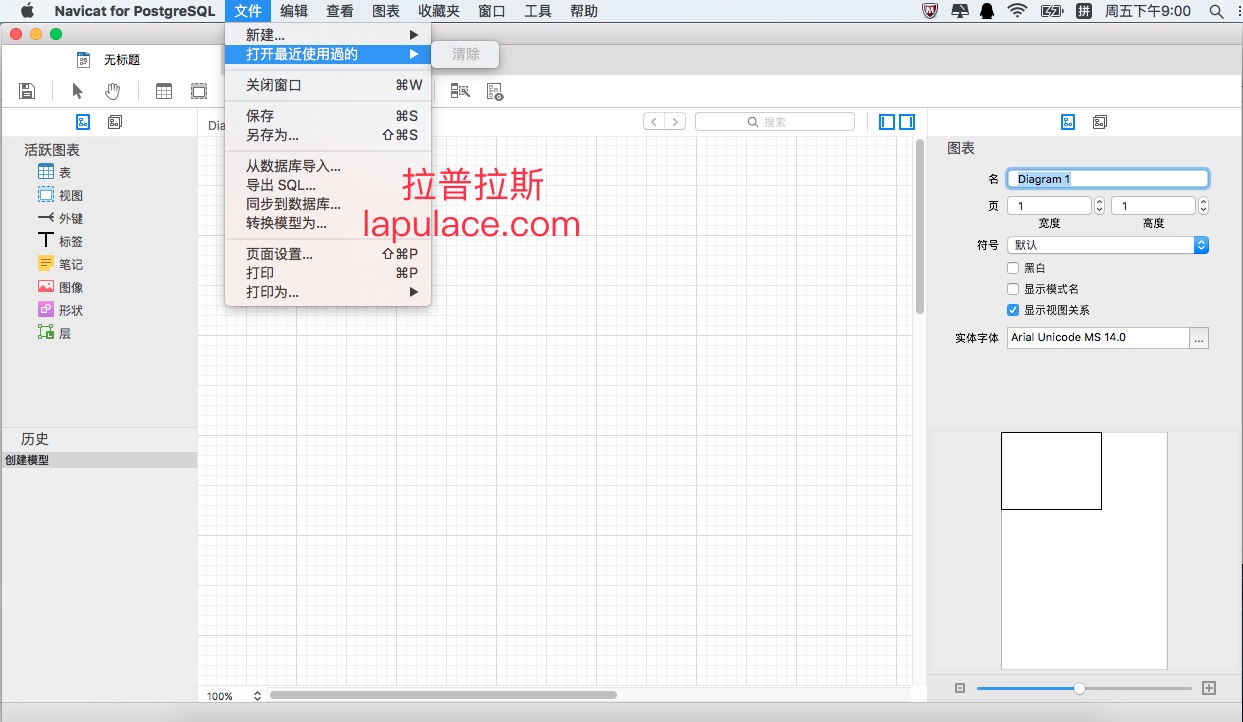Click the canvas vertical scrollbar
This screenshot has height=722, width=1243.
(x=920, y=226)
